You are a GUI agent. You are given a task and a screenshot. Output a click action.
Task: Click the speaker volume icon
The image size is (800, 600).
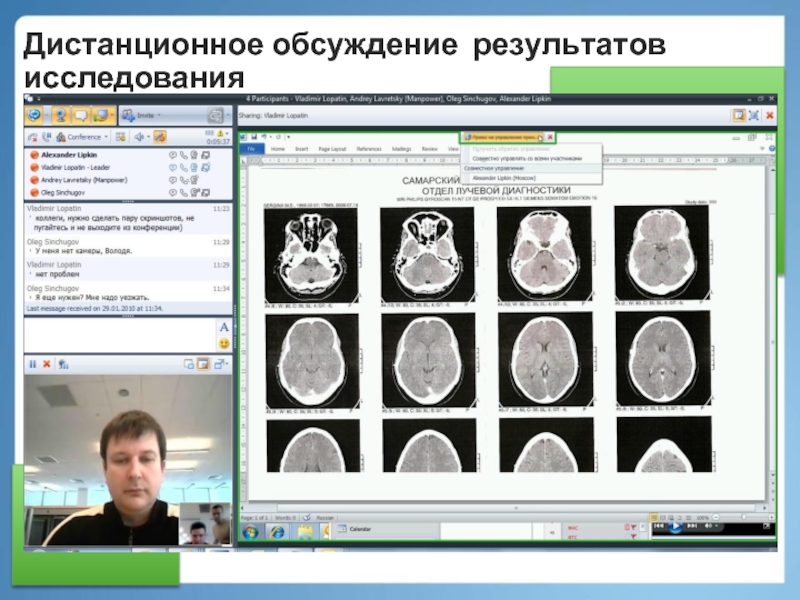138,137
